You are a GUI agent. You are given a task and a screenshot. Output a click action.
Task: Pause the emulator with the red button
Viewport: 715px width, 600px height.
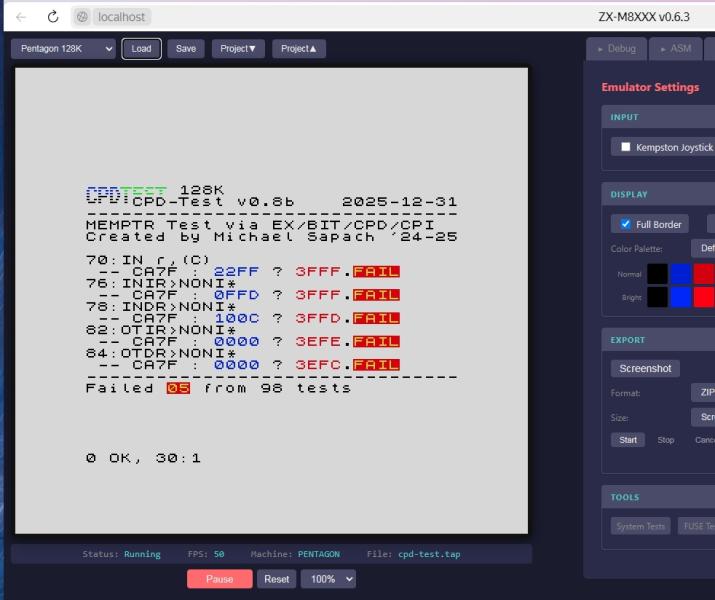[219, 579]
